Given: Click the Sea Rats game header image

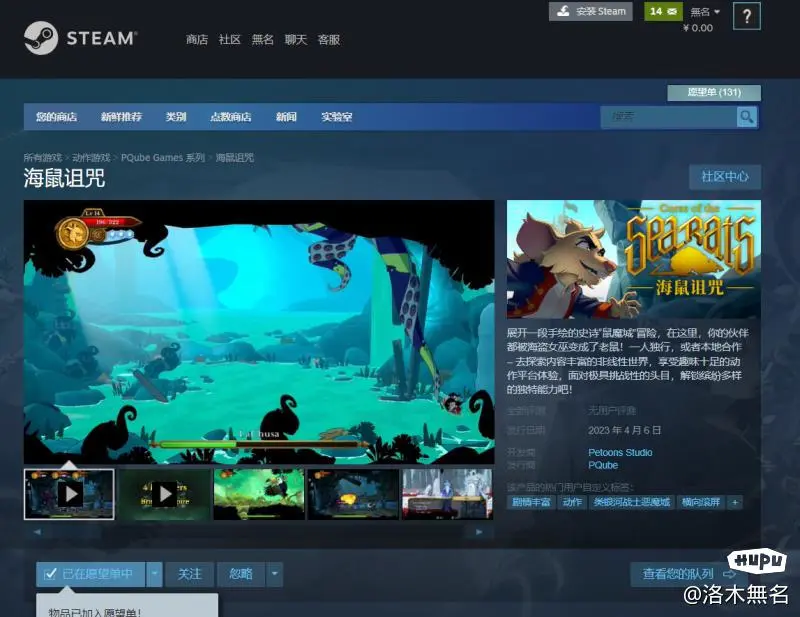Looking at the screenshot, I should pyautogui.click(x=634, y=259).
